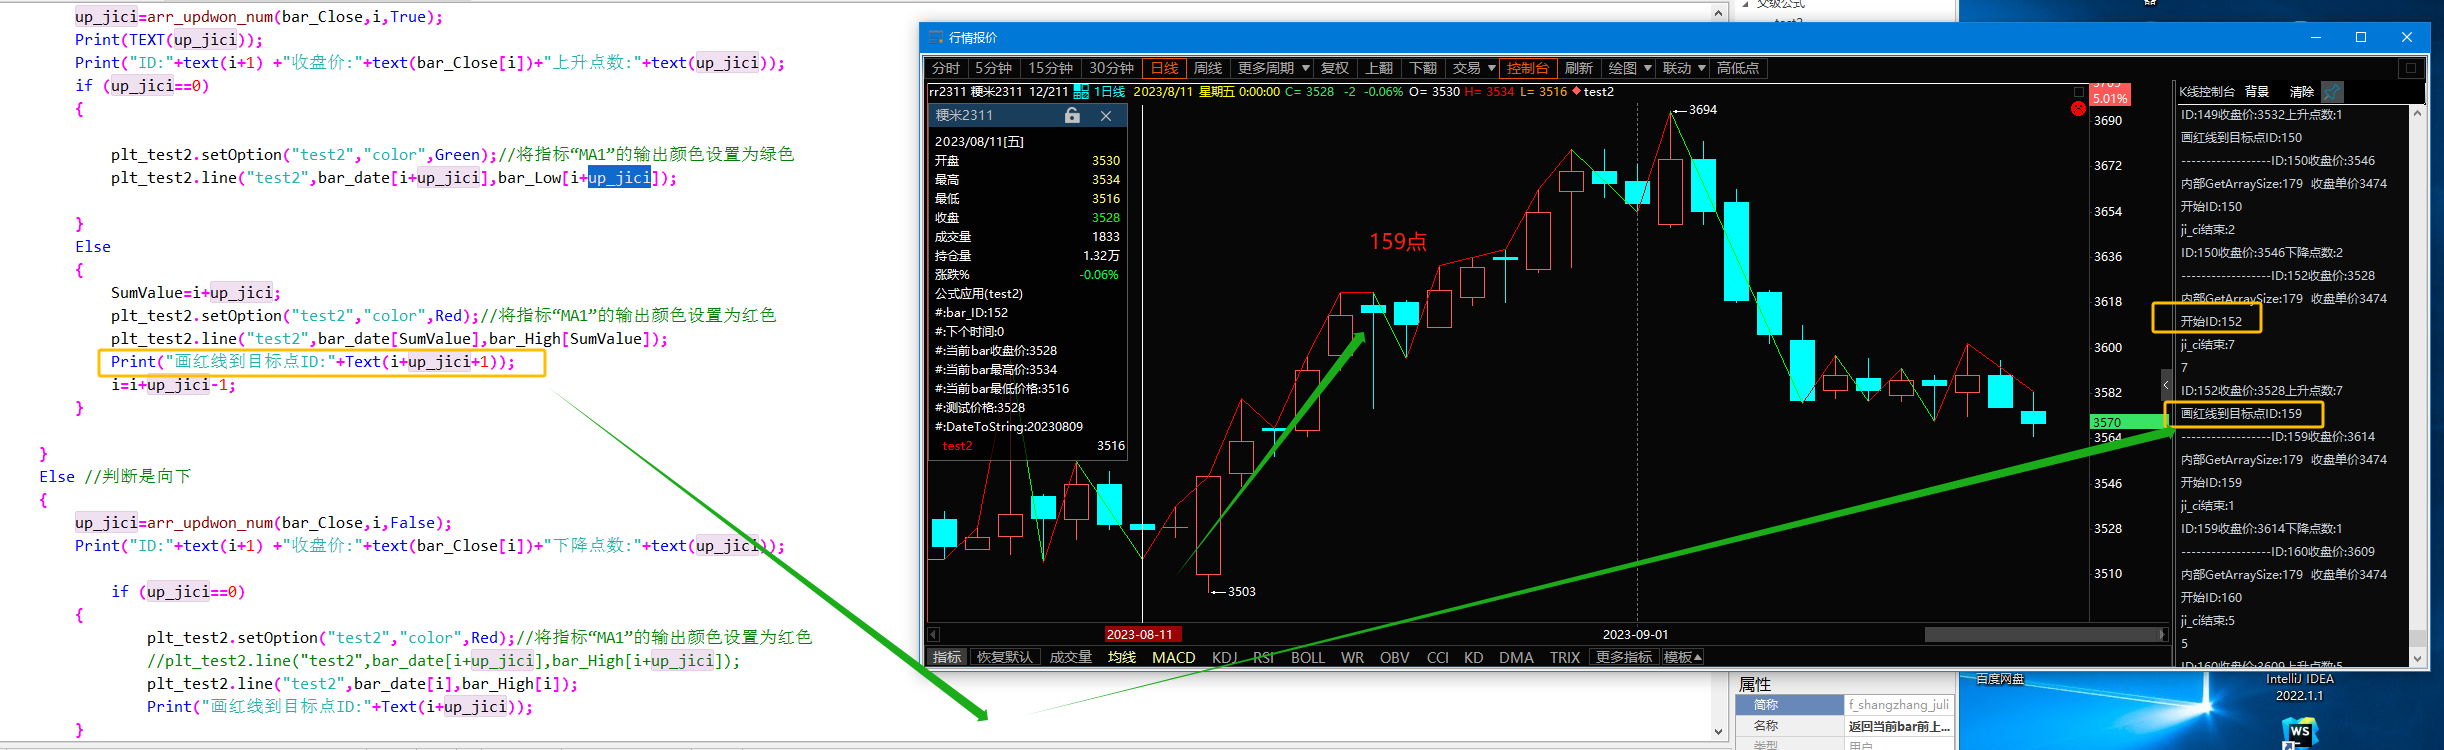Open the IntelliJ IDEA 2022.1.1 desktop shortcut

[x=2300, y=687]
